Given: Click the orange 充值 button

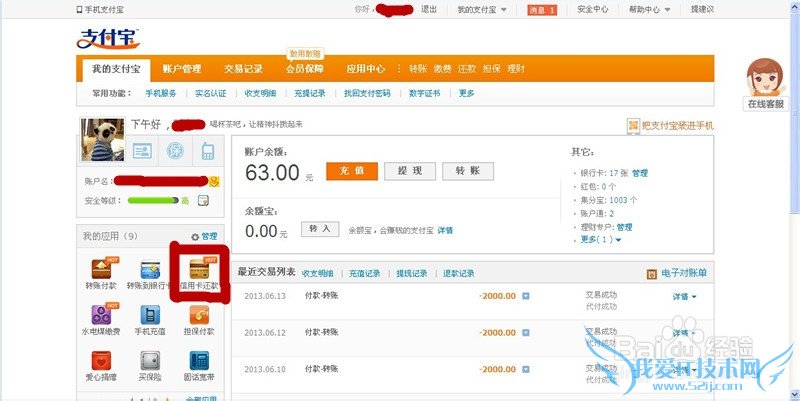Looking at the screenshot, I should pos(352,171).
